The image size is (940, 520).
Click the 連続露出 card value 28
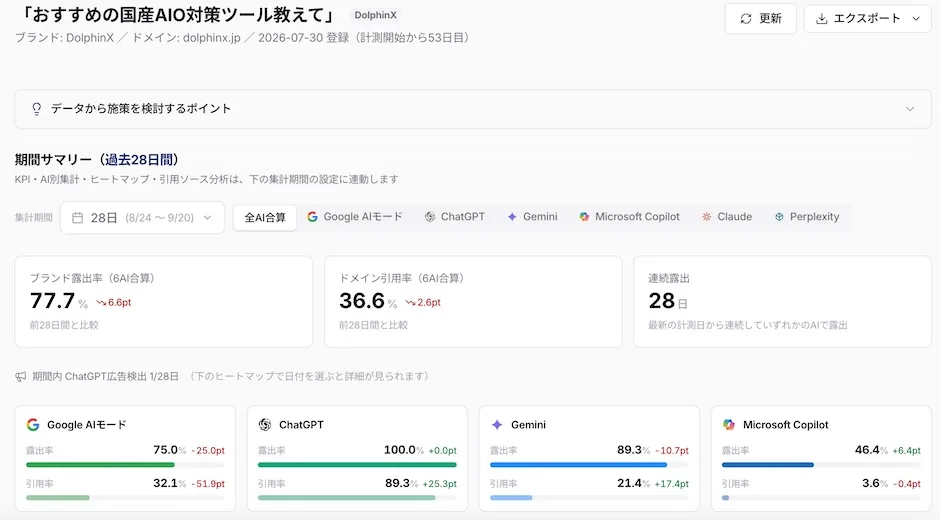pos(662,300)
